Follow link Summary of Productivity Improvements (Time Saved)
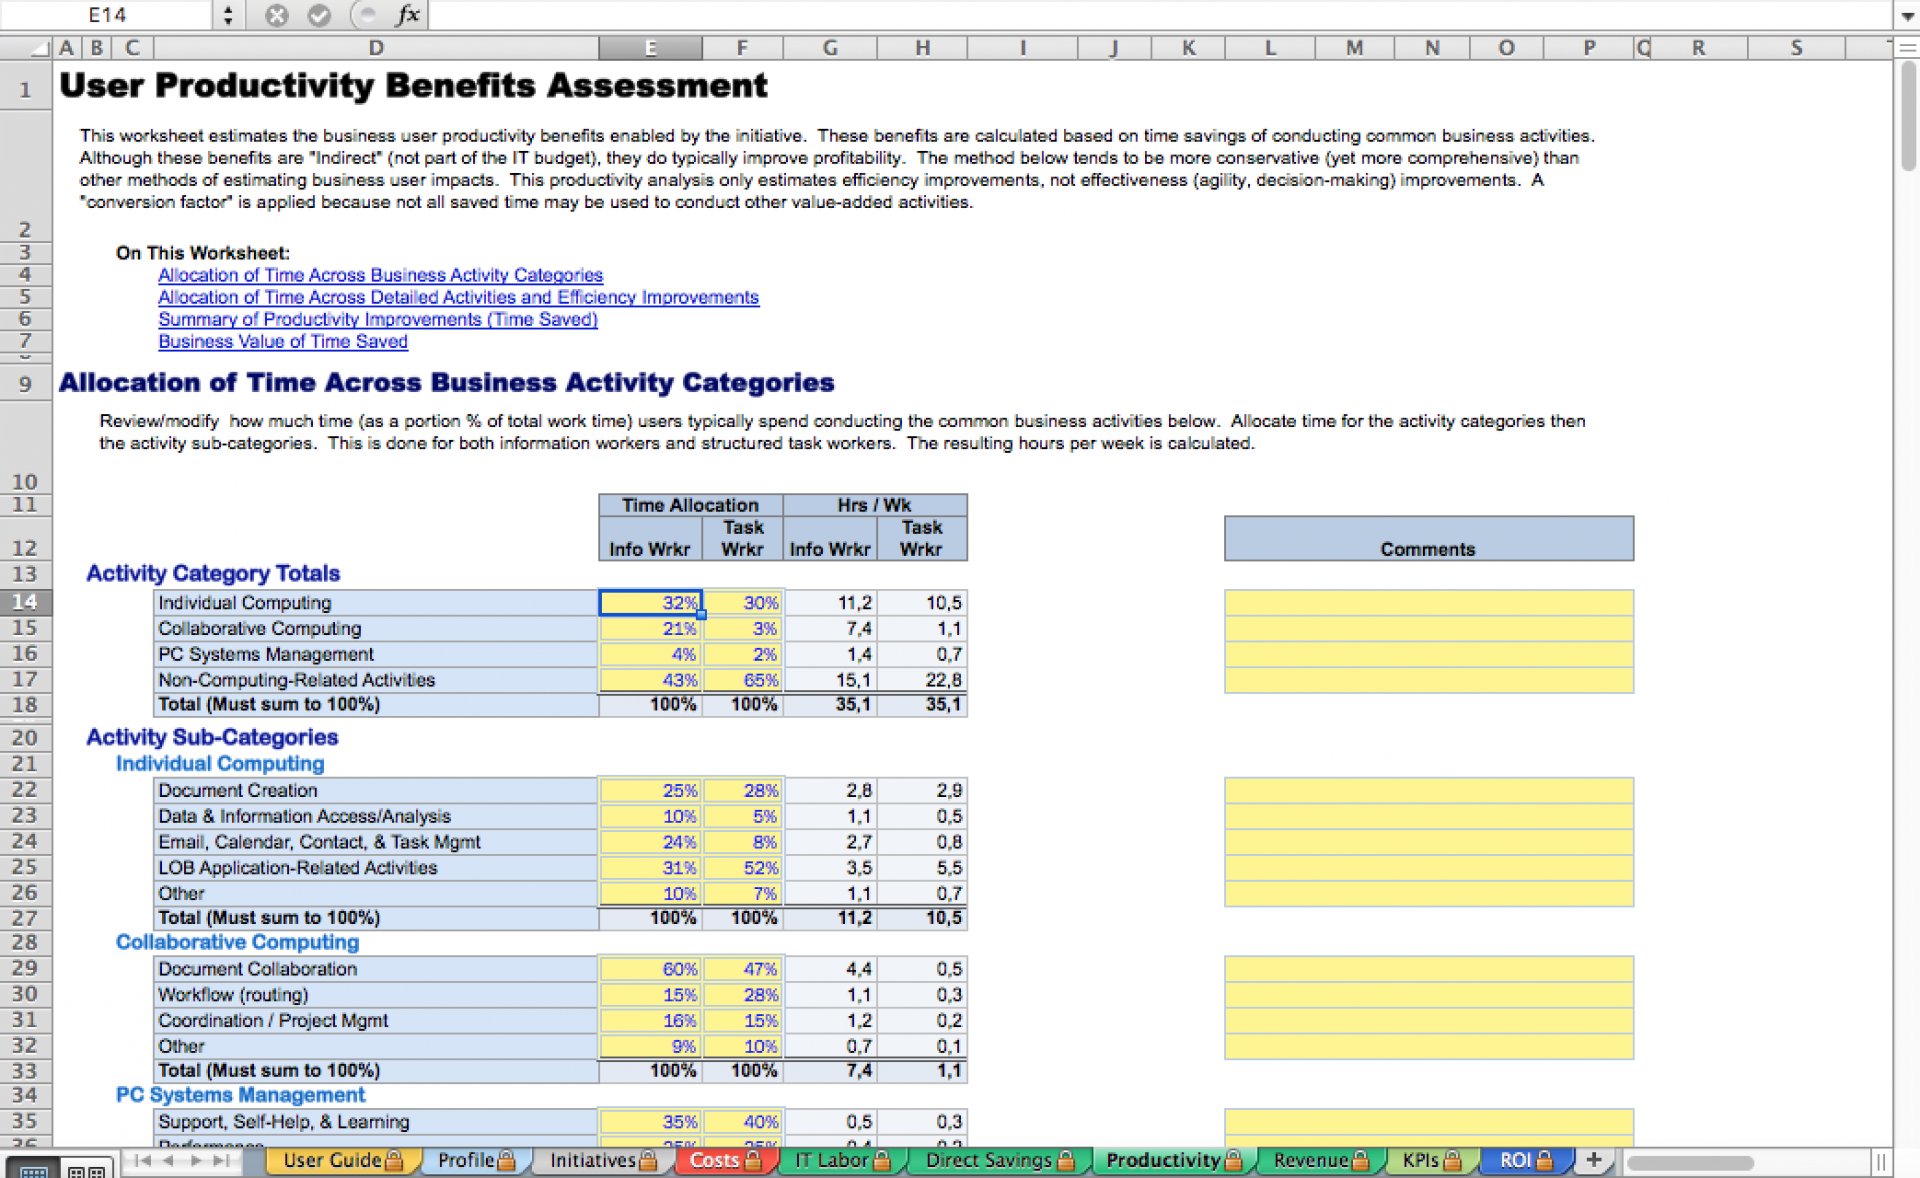The image size is (1920, 1178). point(378,319)
